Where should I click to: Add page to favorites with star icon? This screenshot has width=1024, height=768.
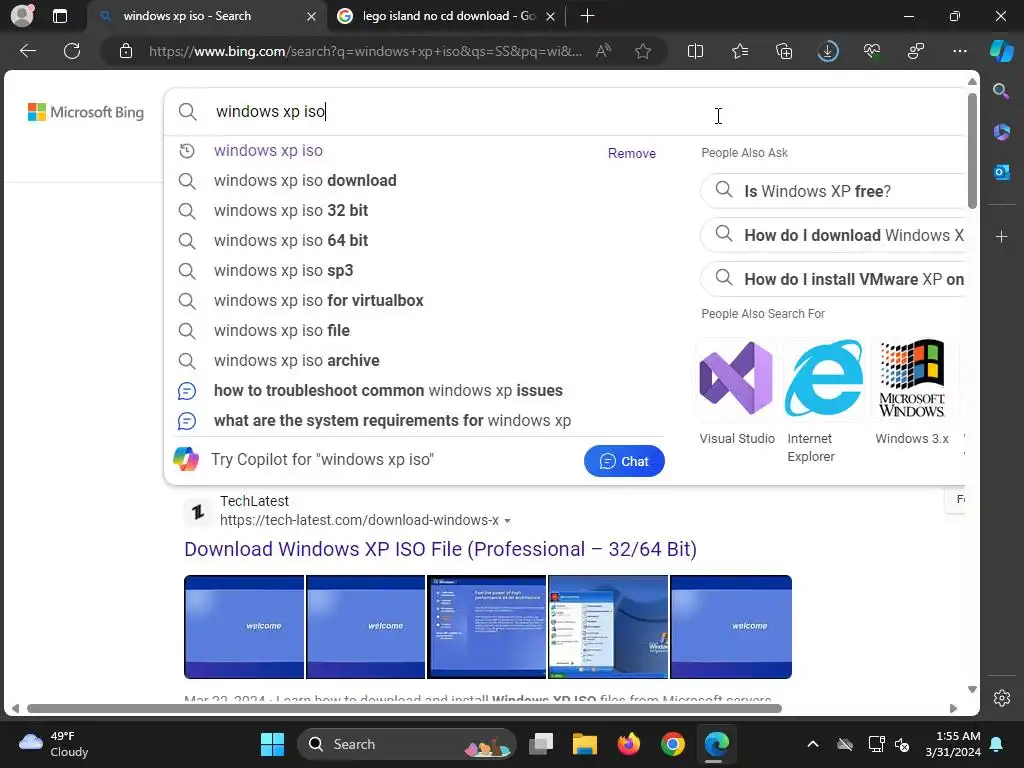click(x=643, y=51)
